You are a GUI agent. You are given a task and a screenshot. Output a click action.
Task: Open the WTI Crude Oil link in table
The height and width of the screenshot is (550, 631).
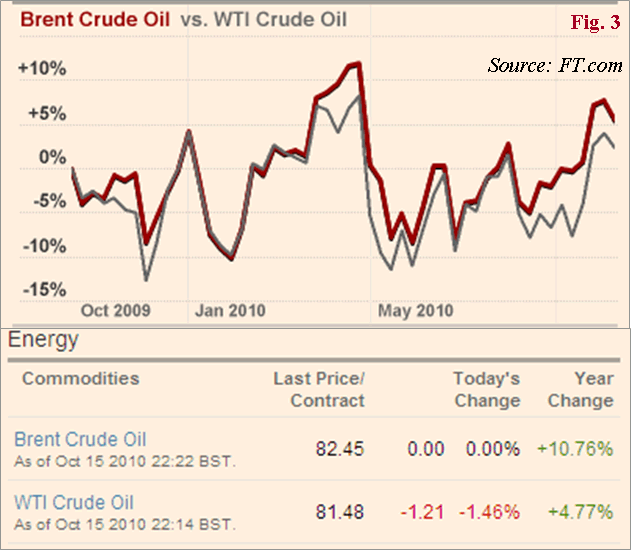pos(74,502)
